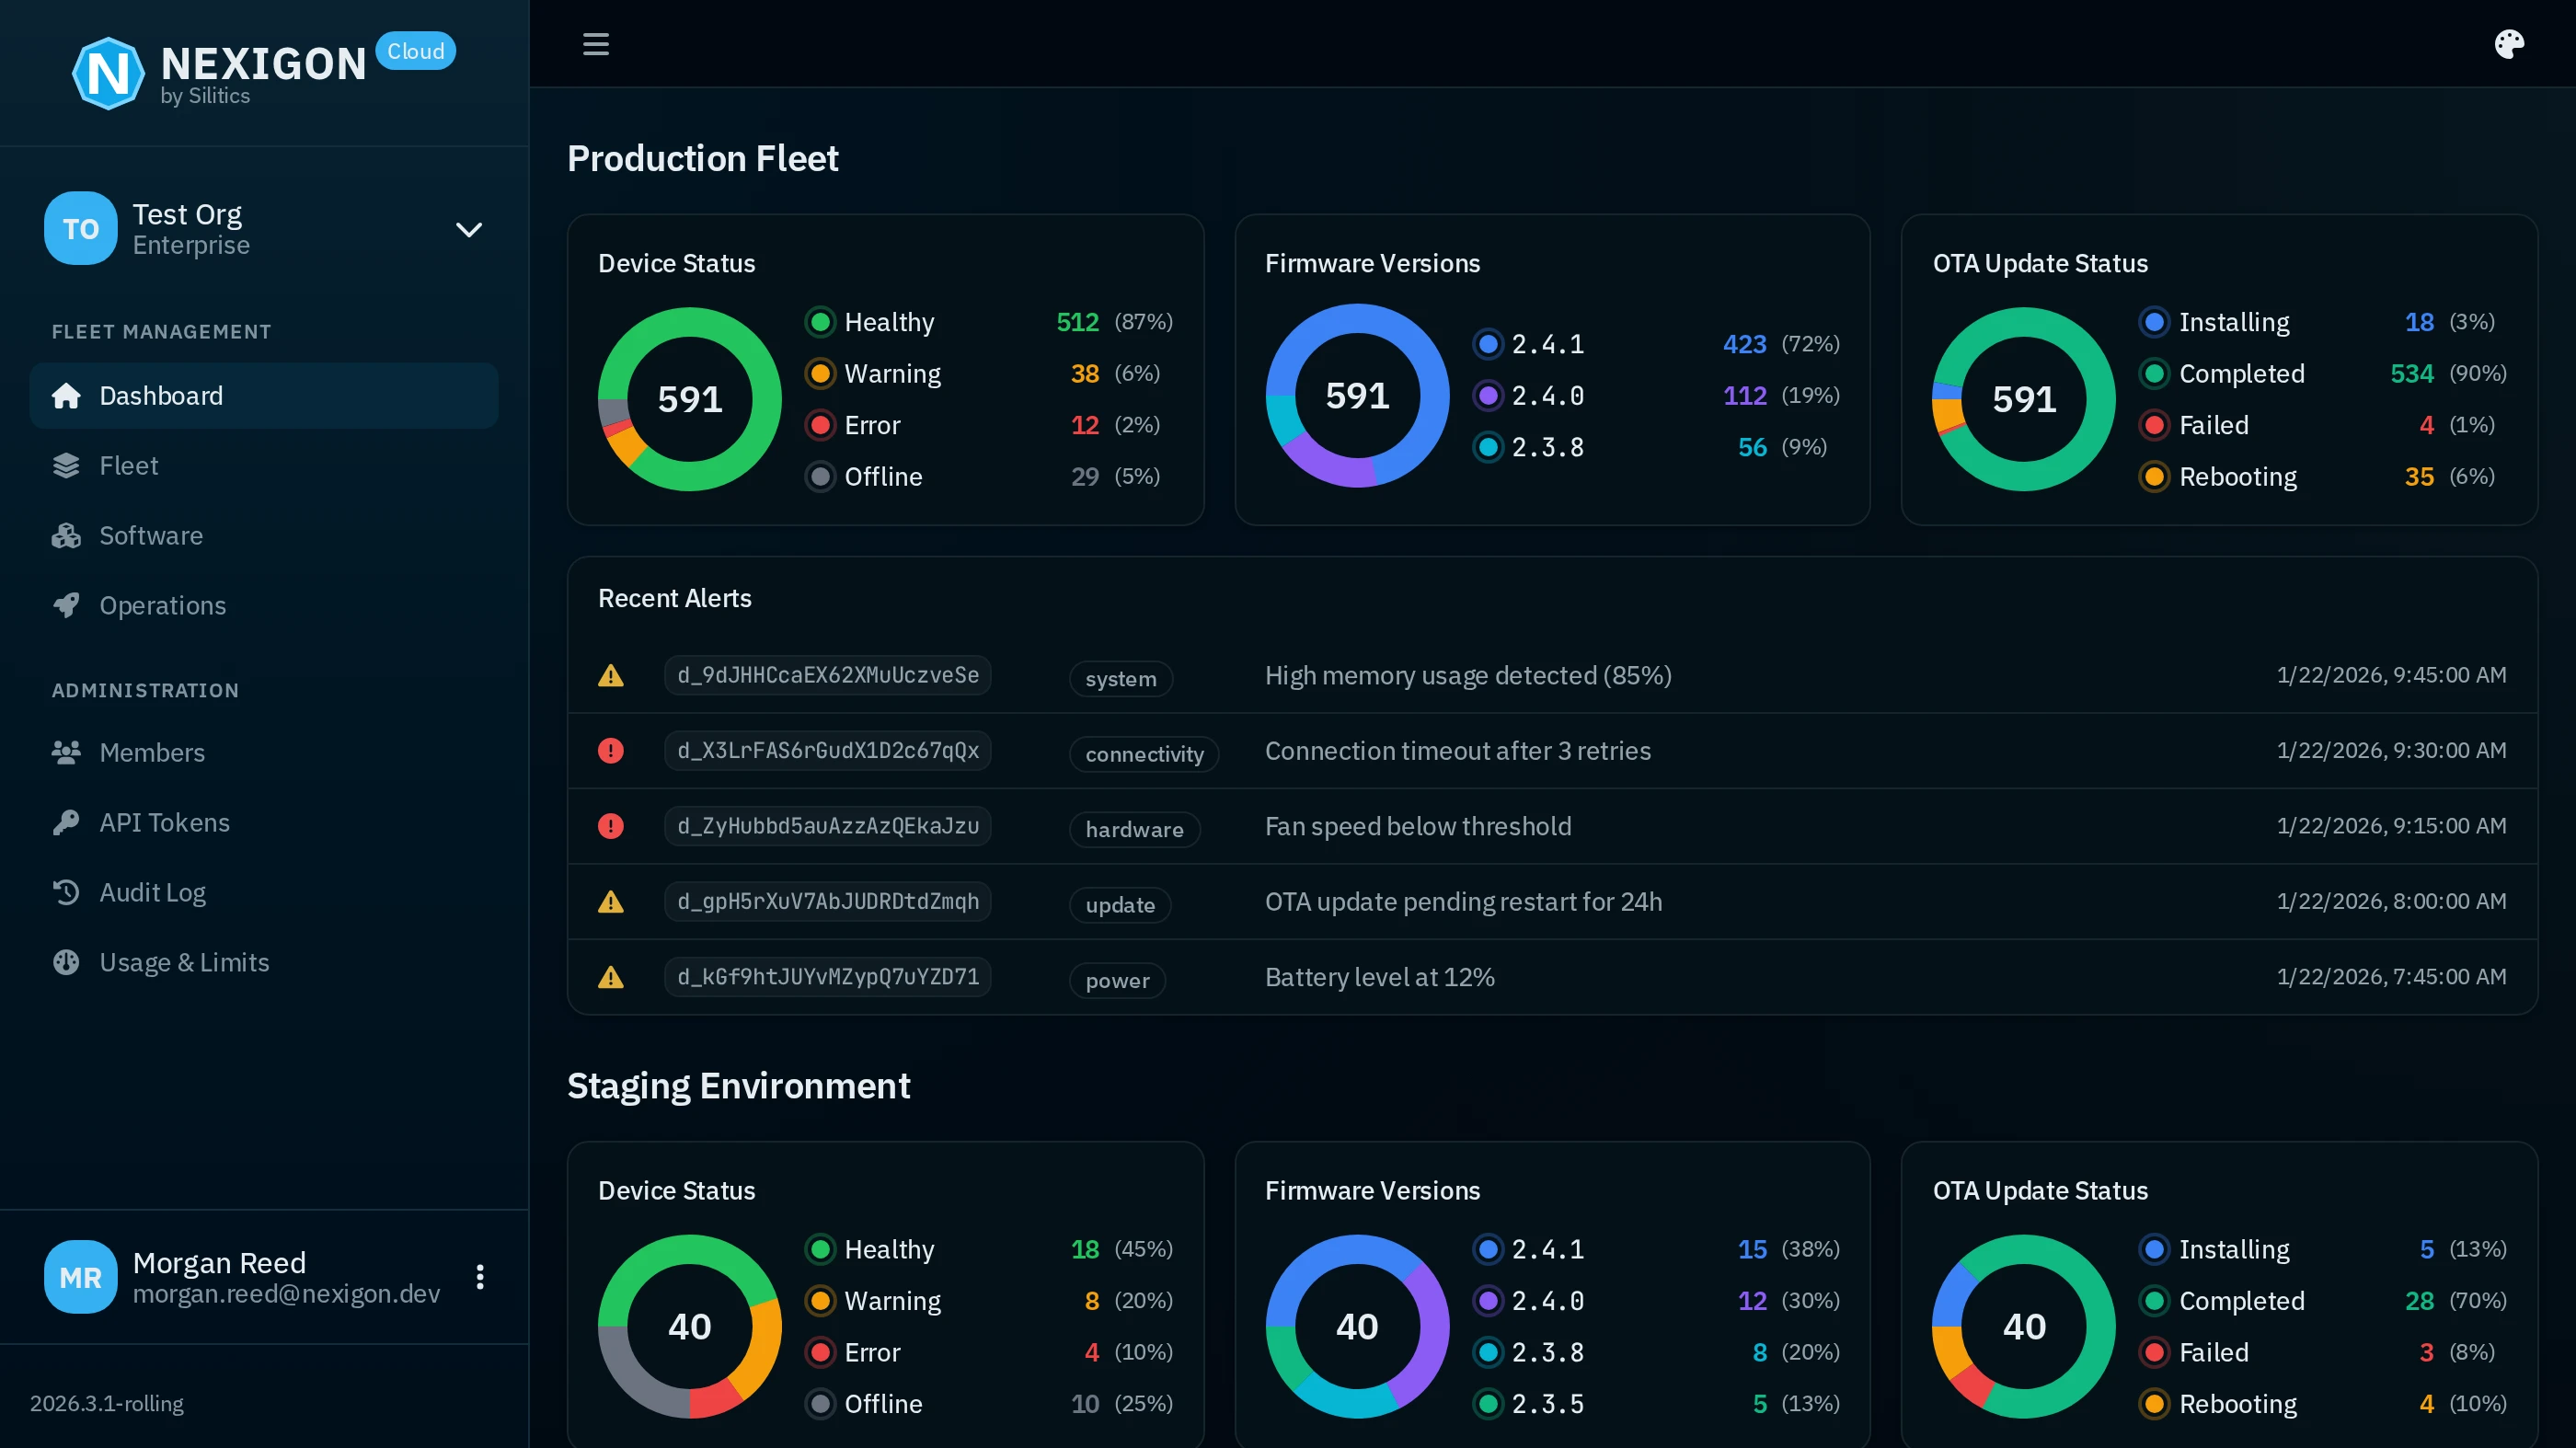Click Production Error red legend dot
Viewport: 2576px width, 1448px height.
[x=820, y=425]
